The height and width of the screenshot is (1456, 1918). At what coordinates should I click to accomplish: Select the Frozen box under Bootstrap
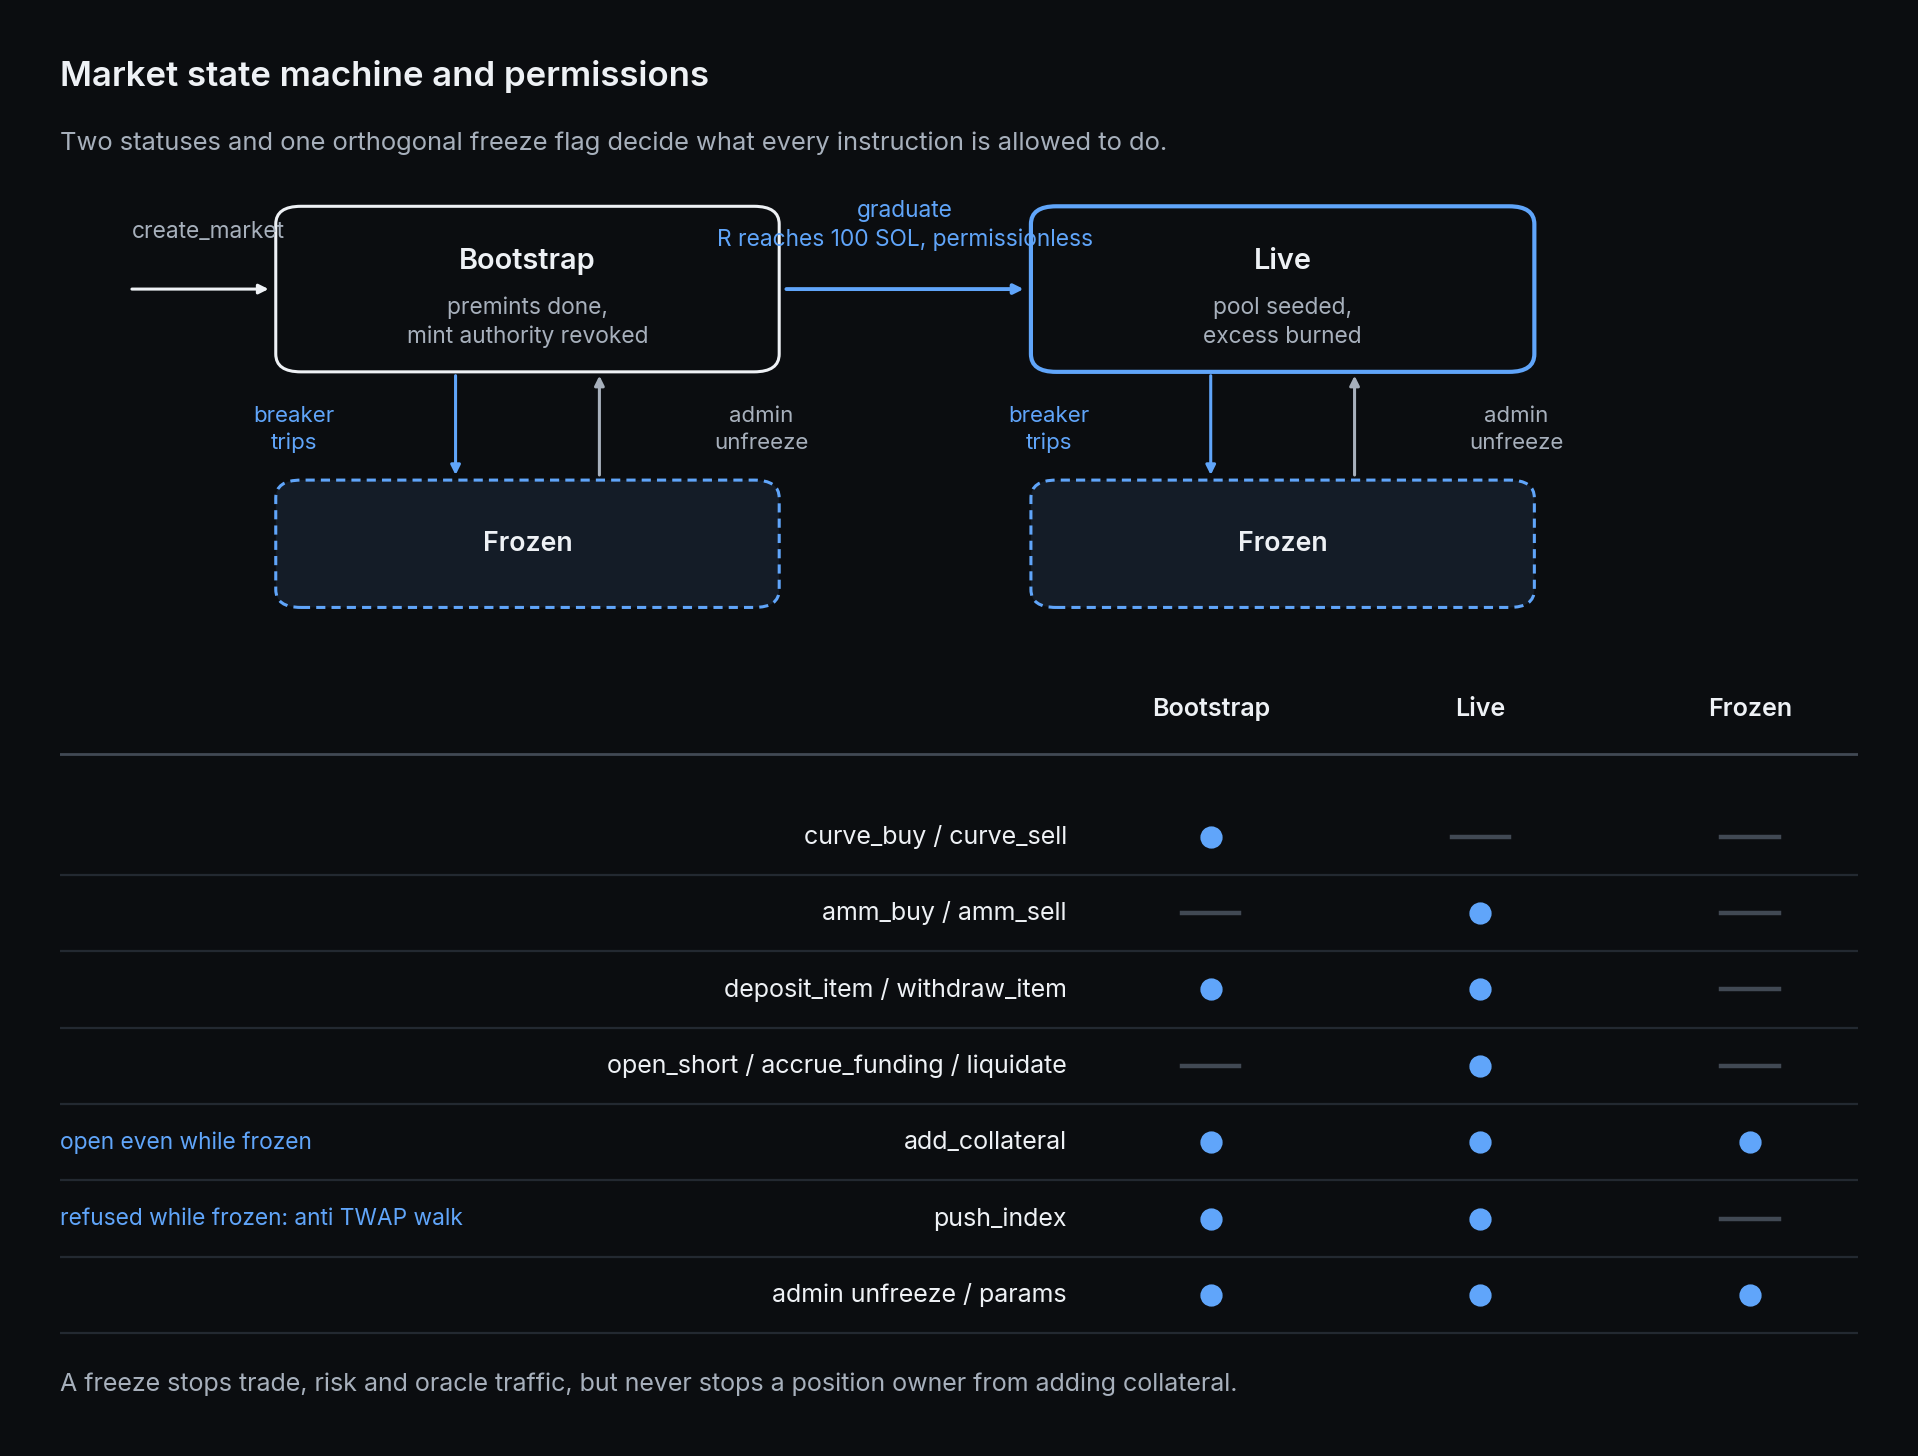click(x=527, y=543)
